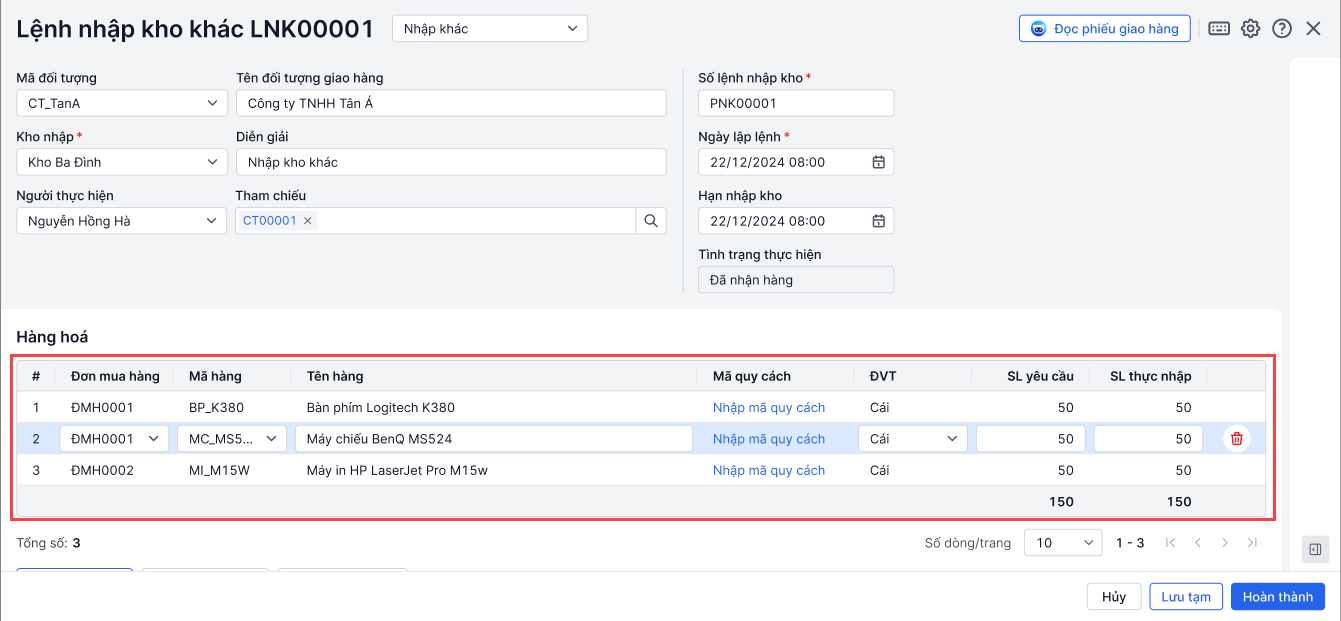
Task: Delete row 2 with trash icon
Action: pyautogui.click(x=1237, y=439)
